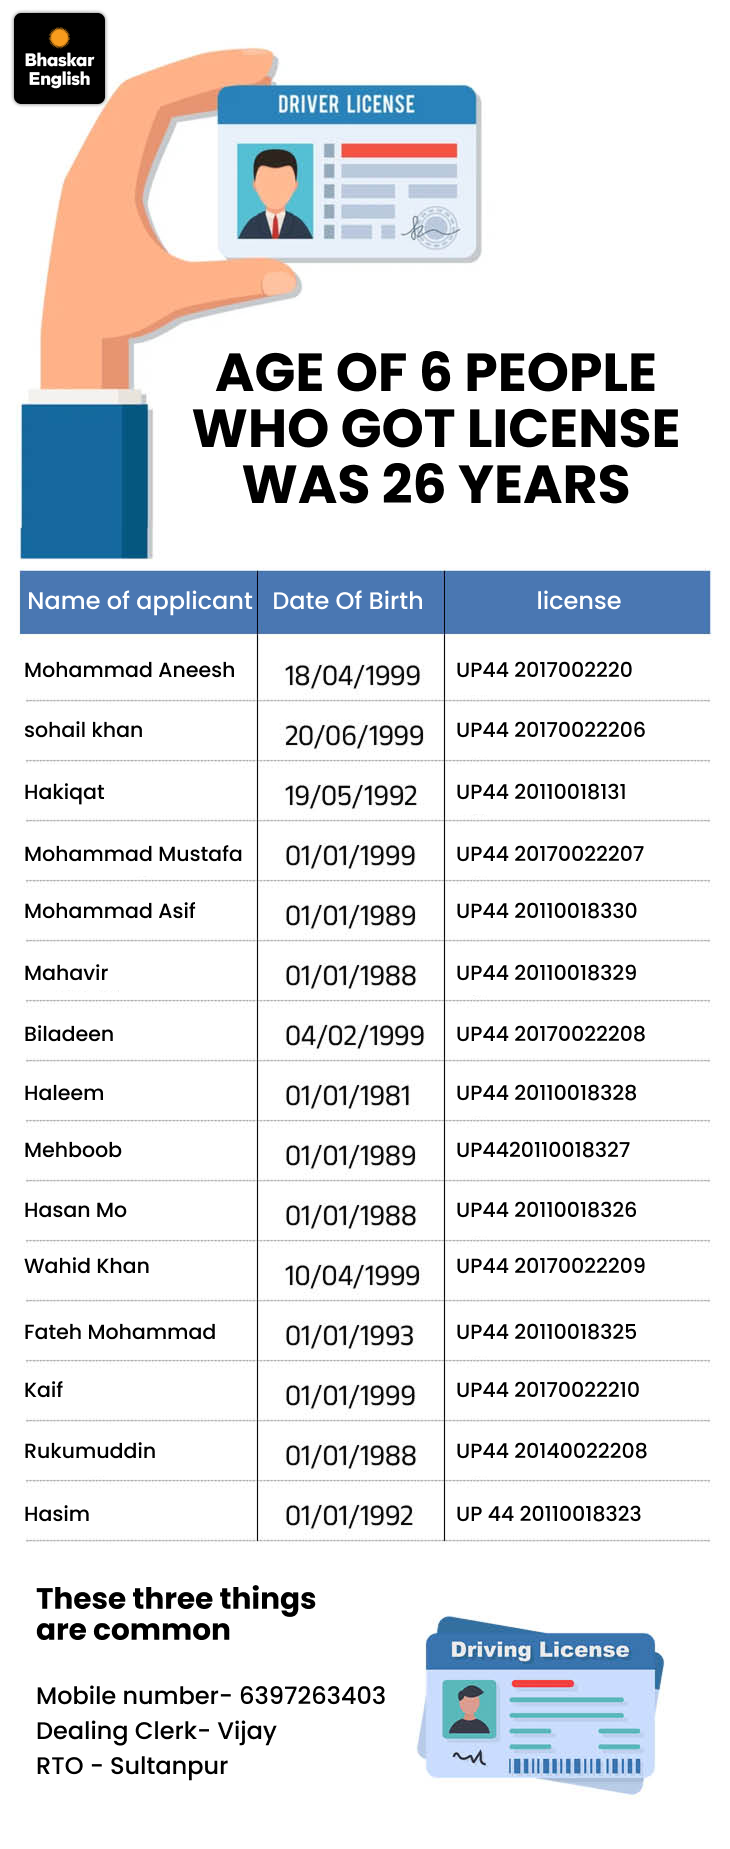Click the man's photo on the top license card

[x=275, y=193]
